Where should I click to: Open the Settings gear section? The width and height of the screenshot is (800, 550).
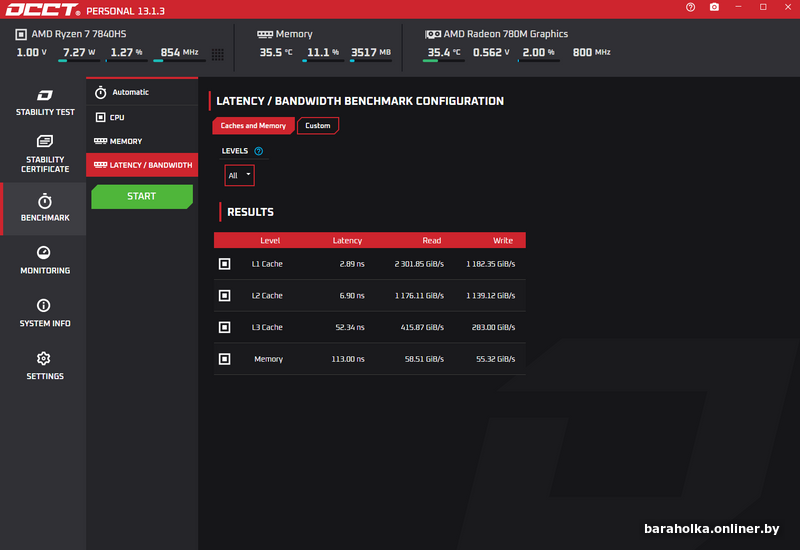tap(44, 366)
